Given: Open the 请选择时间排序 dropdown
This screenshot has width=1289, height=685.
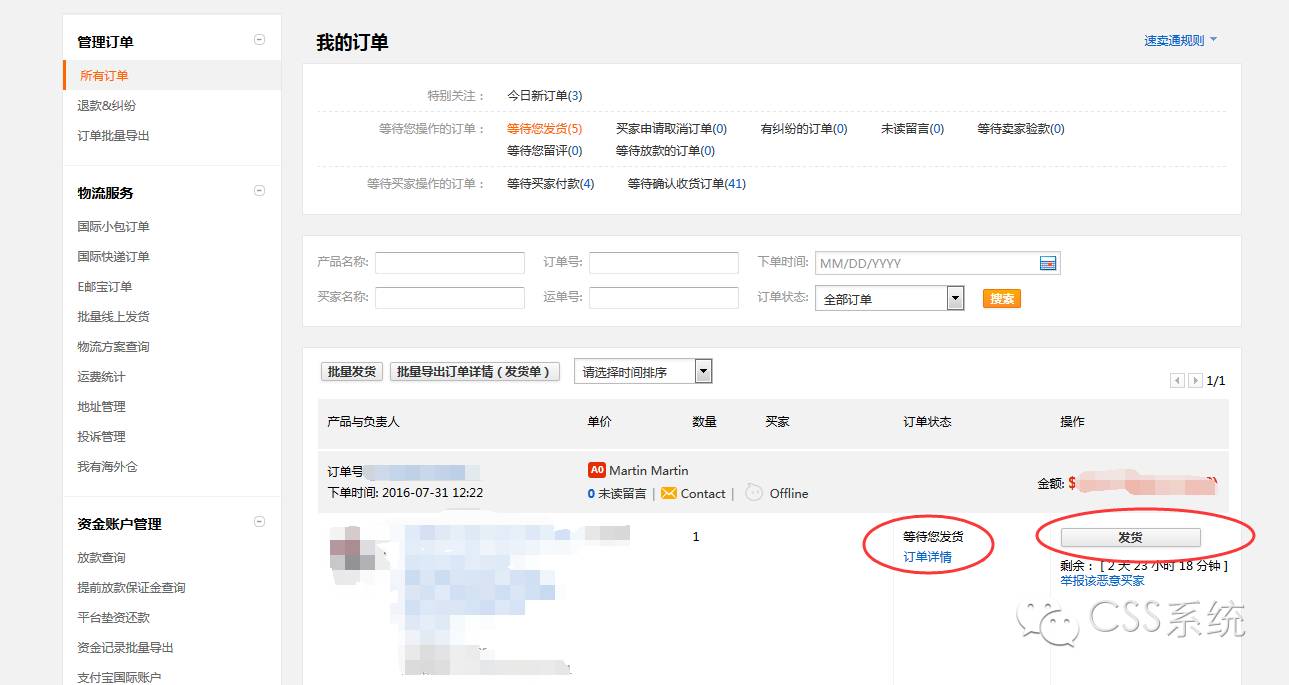Looking at the screenshot, I should [643, 371].
